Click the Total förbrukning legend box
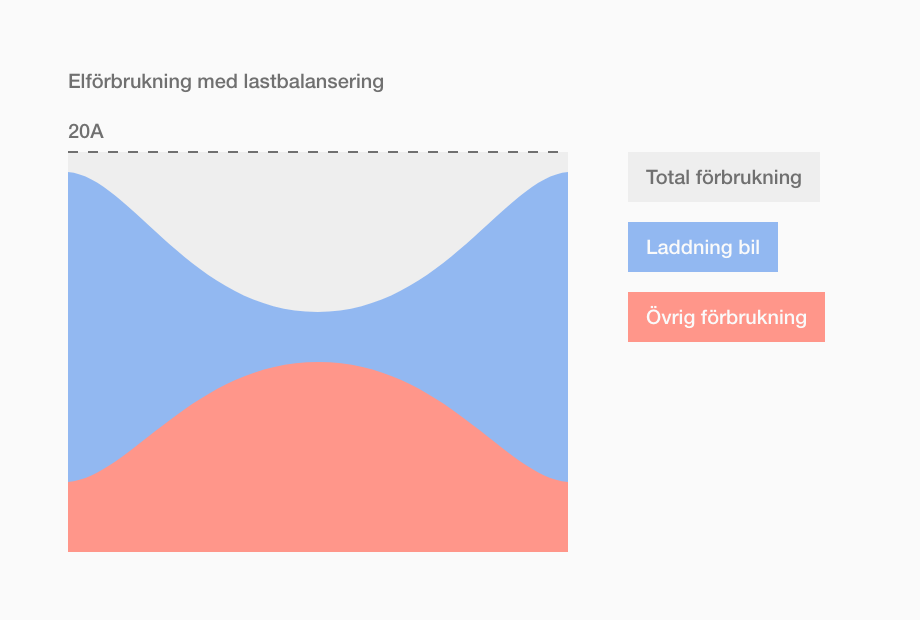This screenshot has height=620, width=920. coord(723,177)
